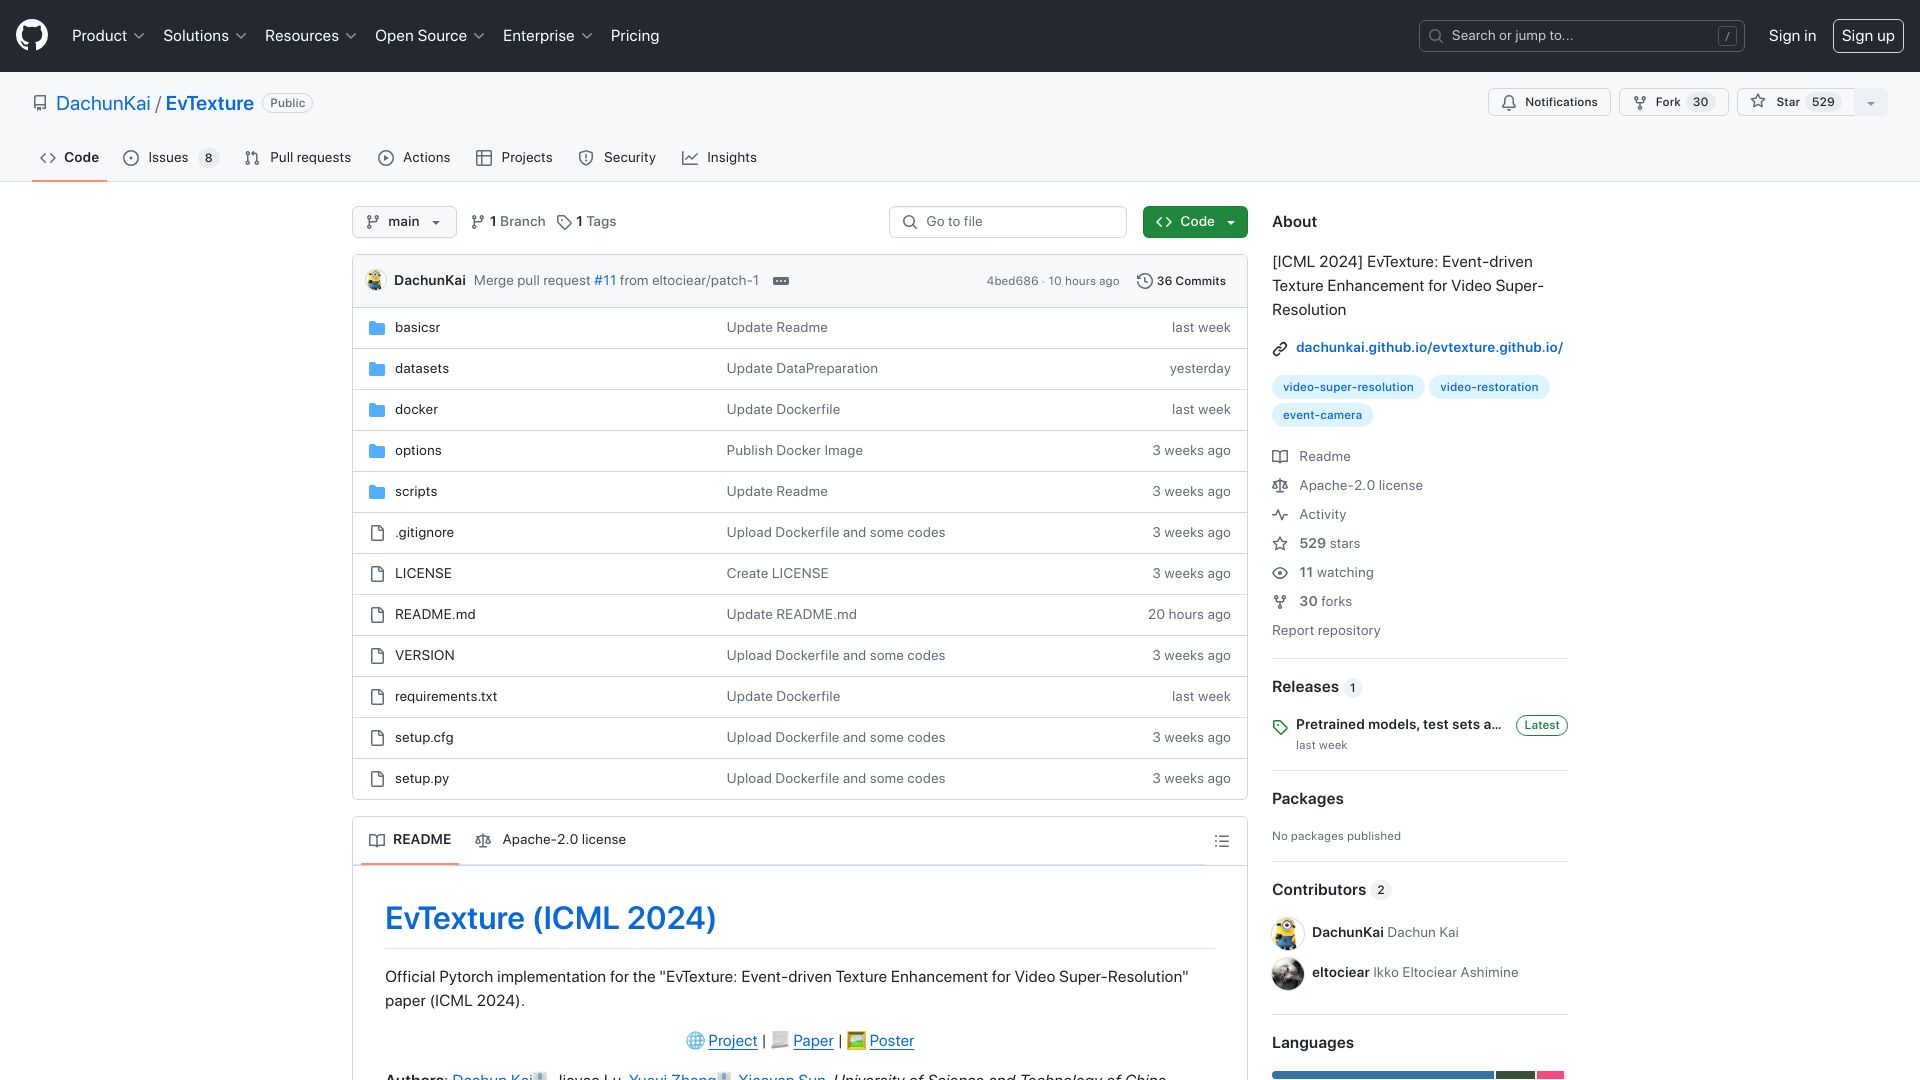The height and width of the screenshot is (1080, 1920).
Task: Open the 1 Branch list
Action: (508, 222)
